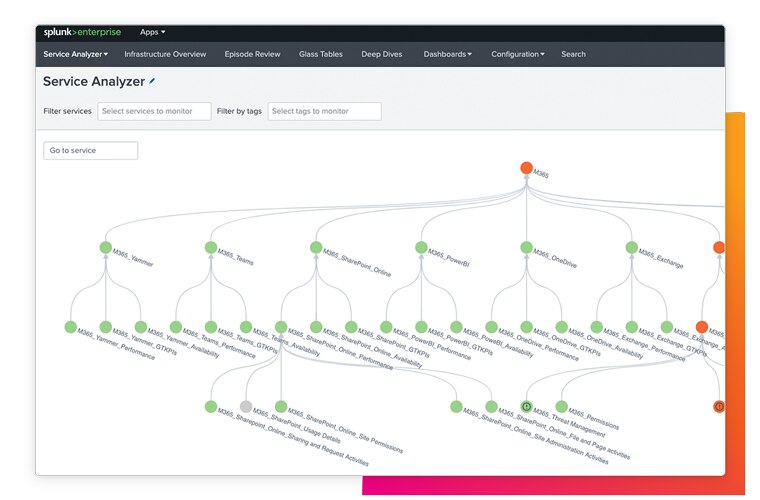Select the M365_Exchange service node
Image resolution: width=760 pixels, height=500 pixels.
pyautogui.click(x=632, y=247)
